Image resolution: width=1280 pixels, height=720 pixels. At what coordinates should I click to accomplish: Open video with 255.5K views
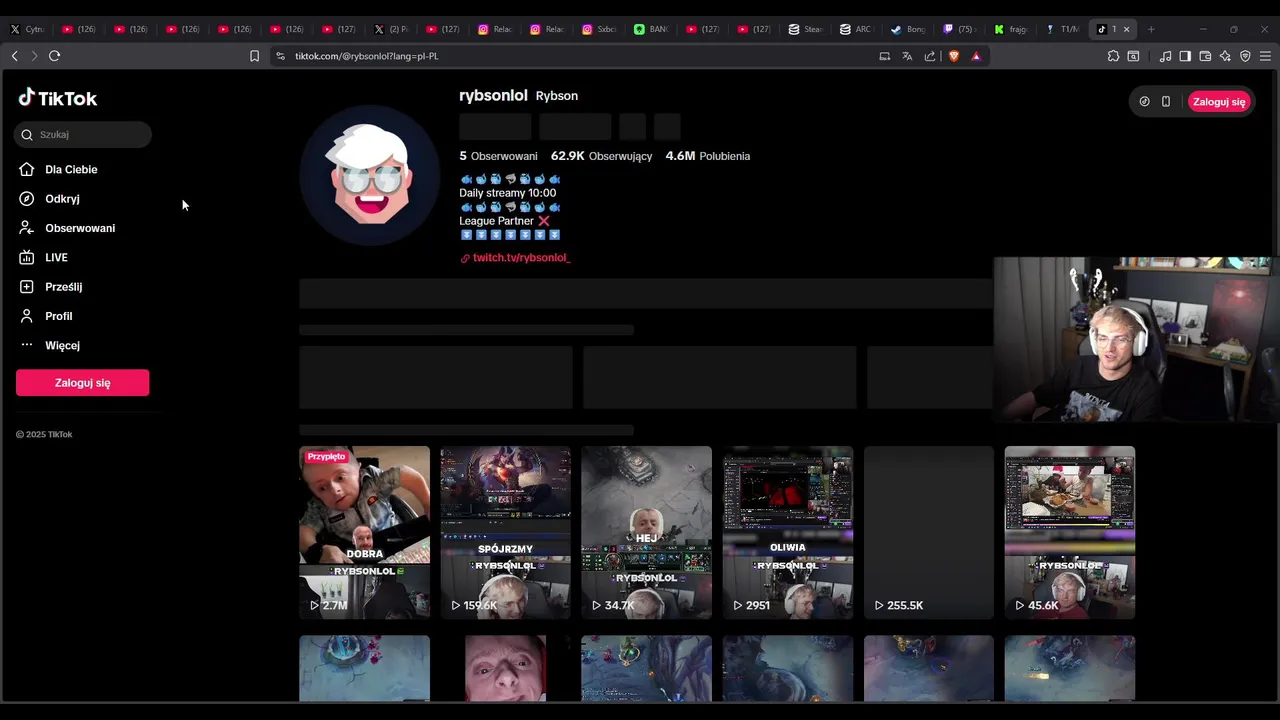click(929, 532)
